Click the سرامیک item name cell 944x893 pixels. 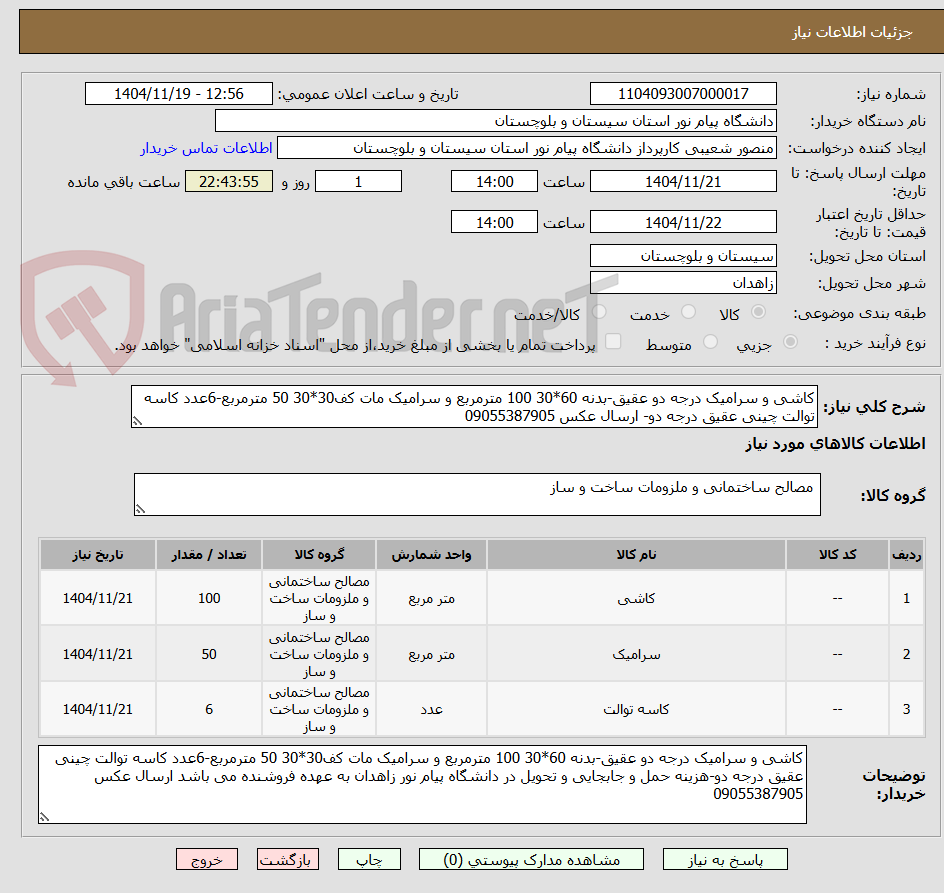pos(636,654)
